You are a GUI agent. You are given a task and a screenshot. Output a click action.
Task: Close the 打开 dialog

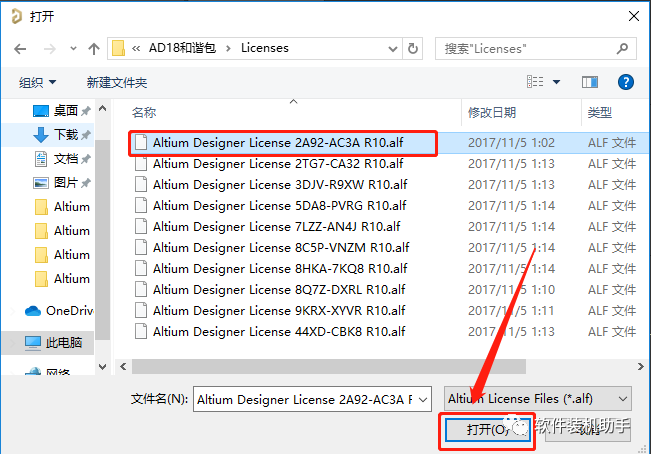coord(634,17)
